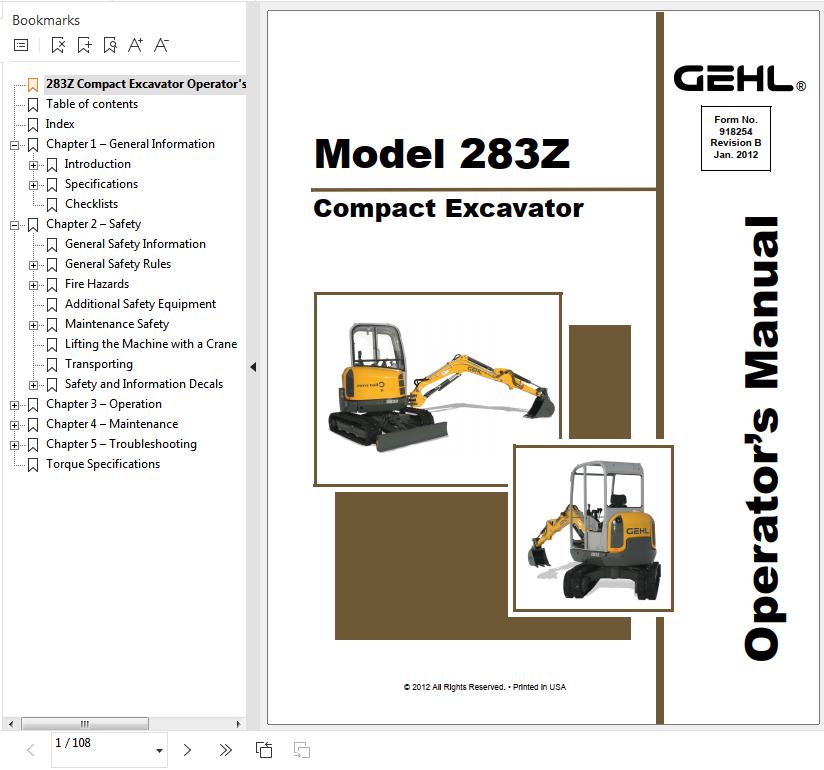Go to Chapter 1 – General Information
824x770 pixels.
(x=130, y=144)
